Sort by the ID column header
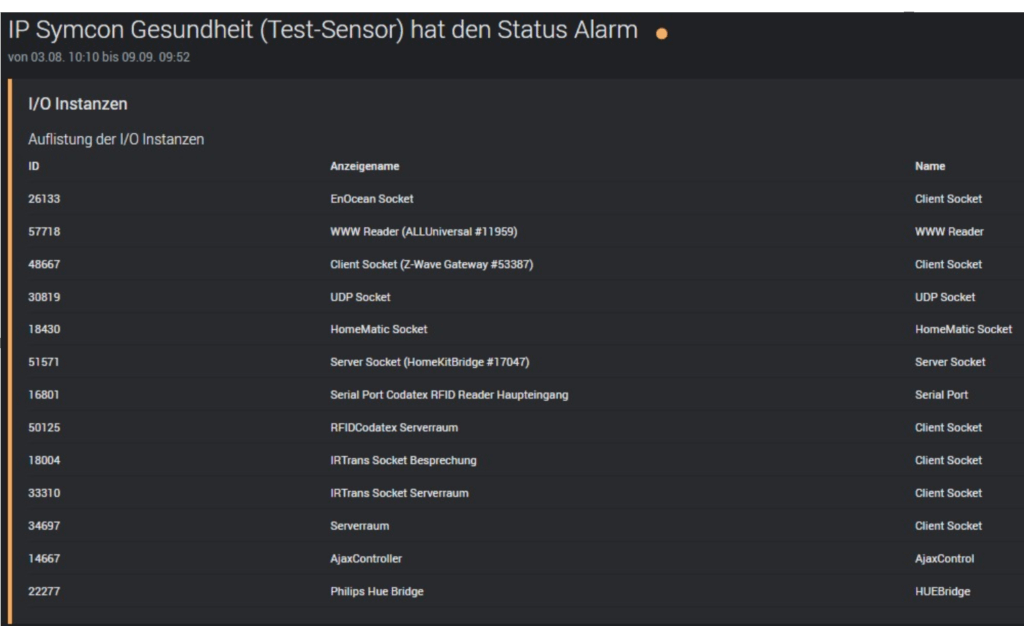The height and width of the screenshot is (626, 1024). [34, 166]
